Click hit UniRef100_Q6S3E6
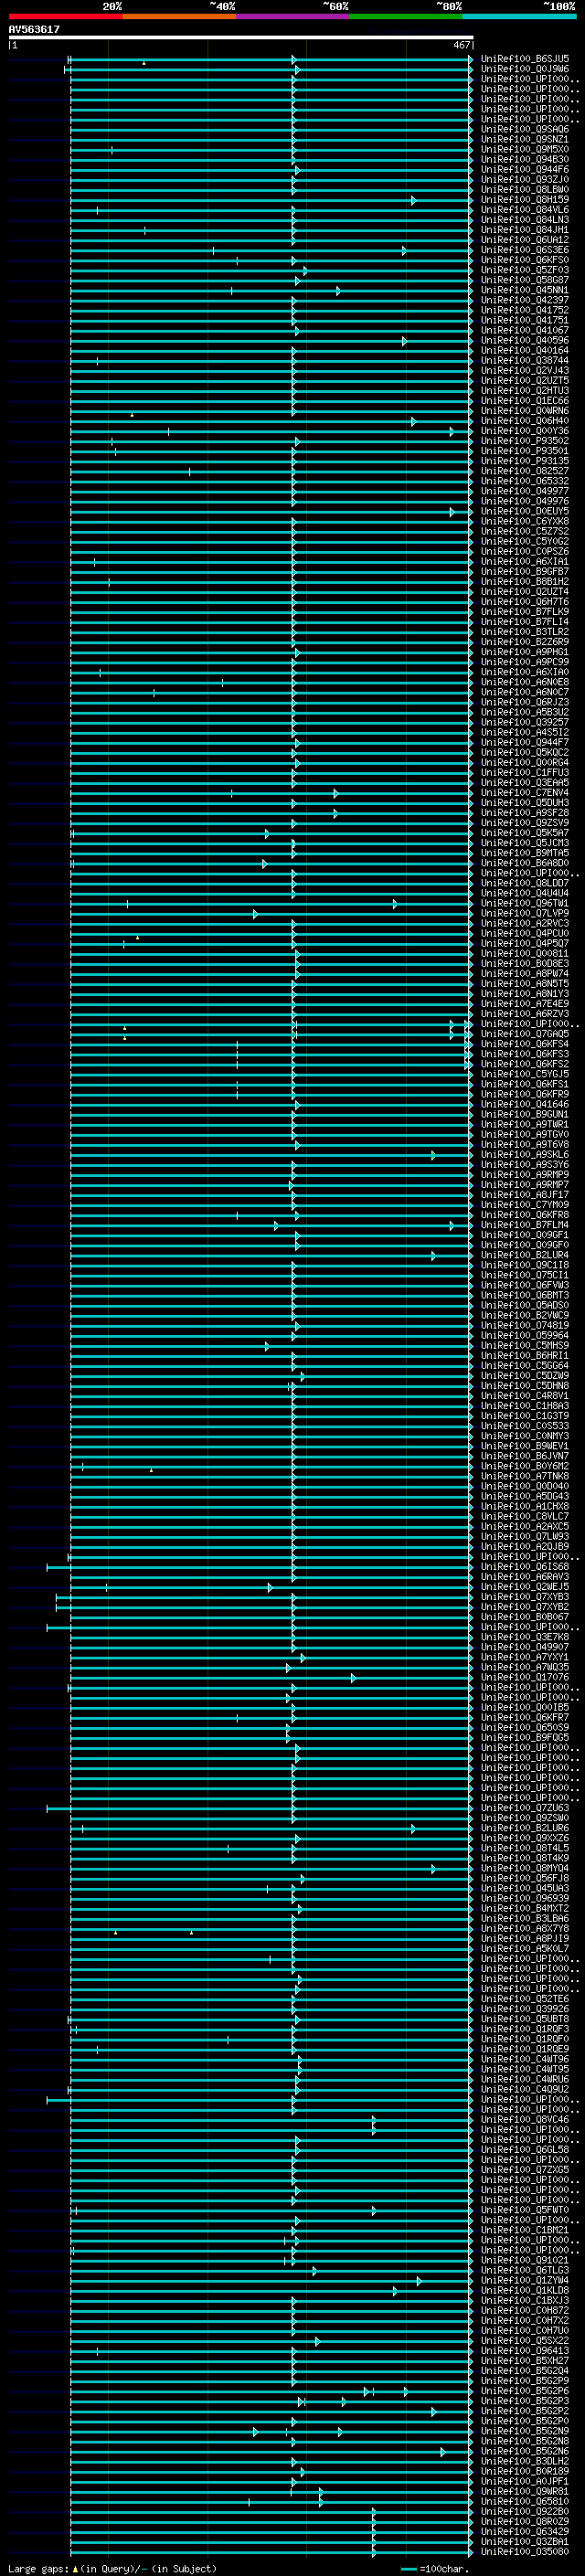 [525, 250]
